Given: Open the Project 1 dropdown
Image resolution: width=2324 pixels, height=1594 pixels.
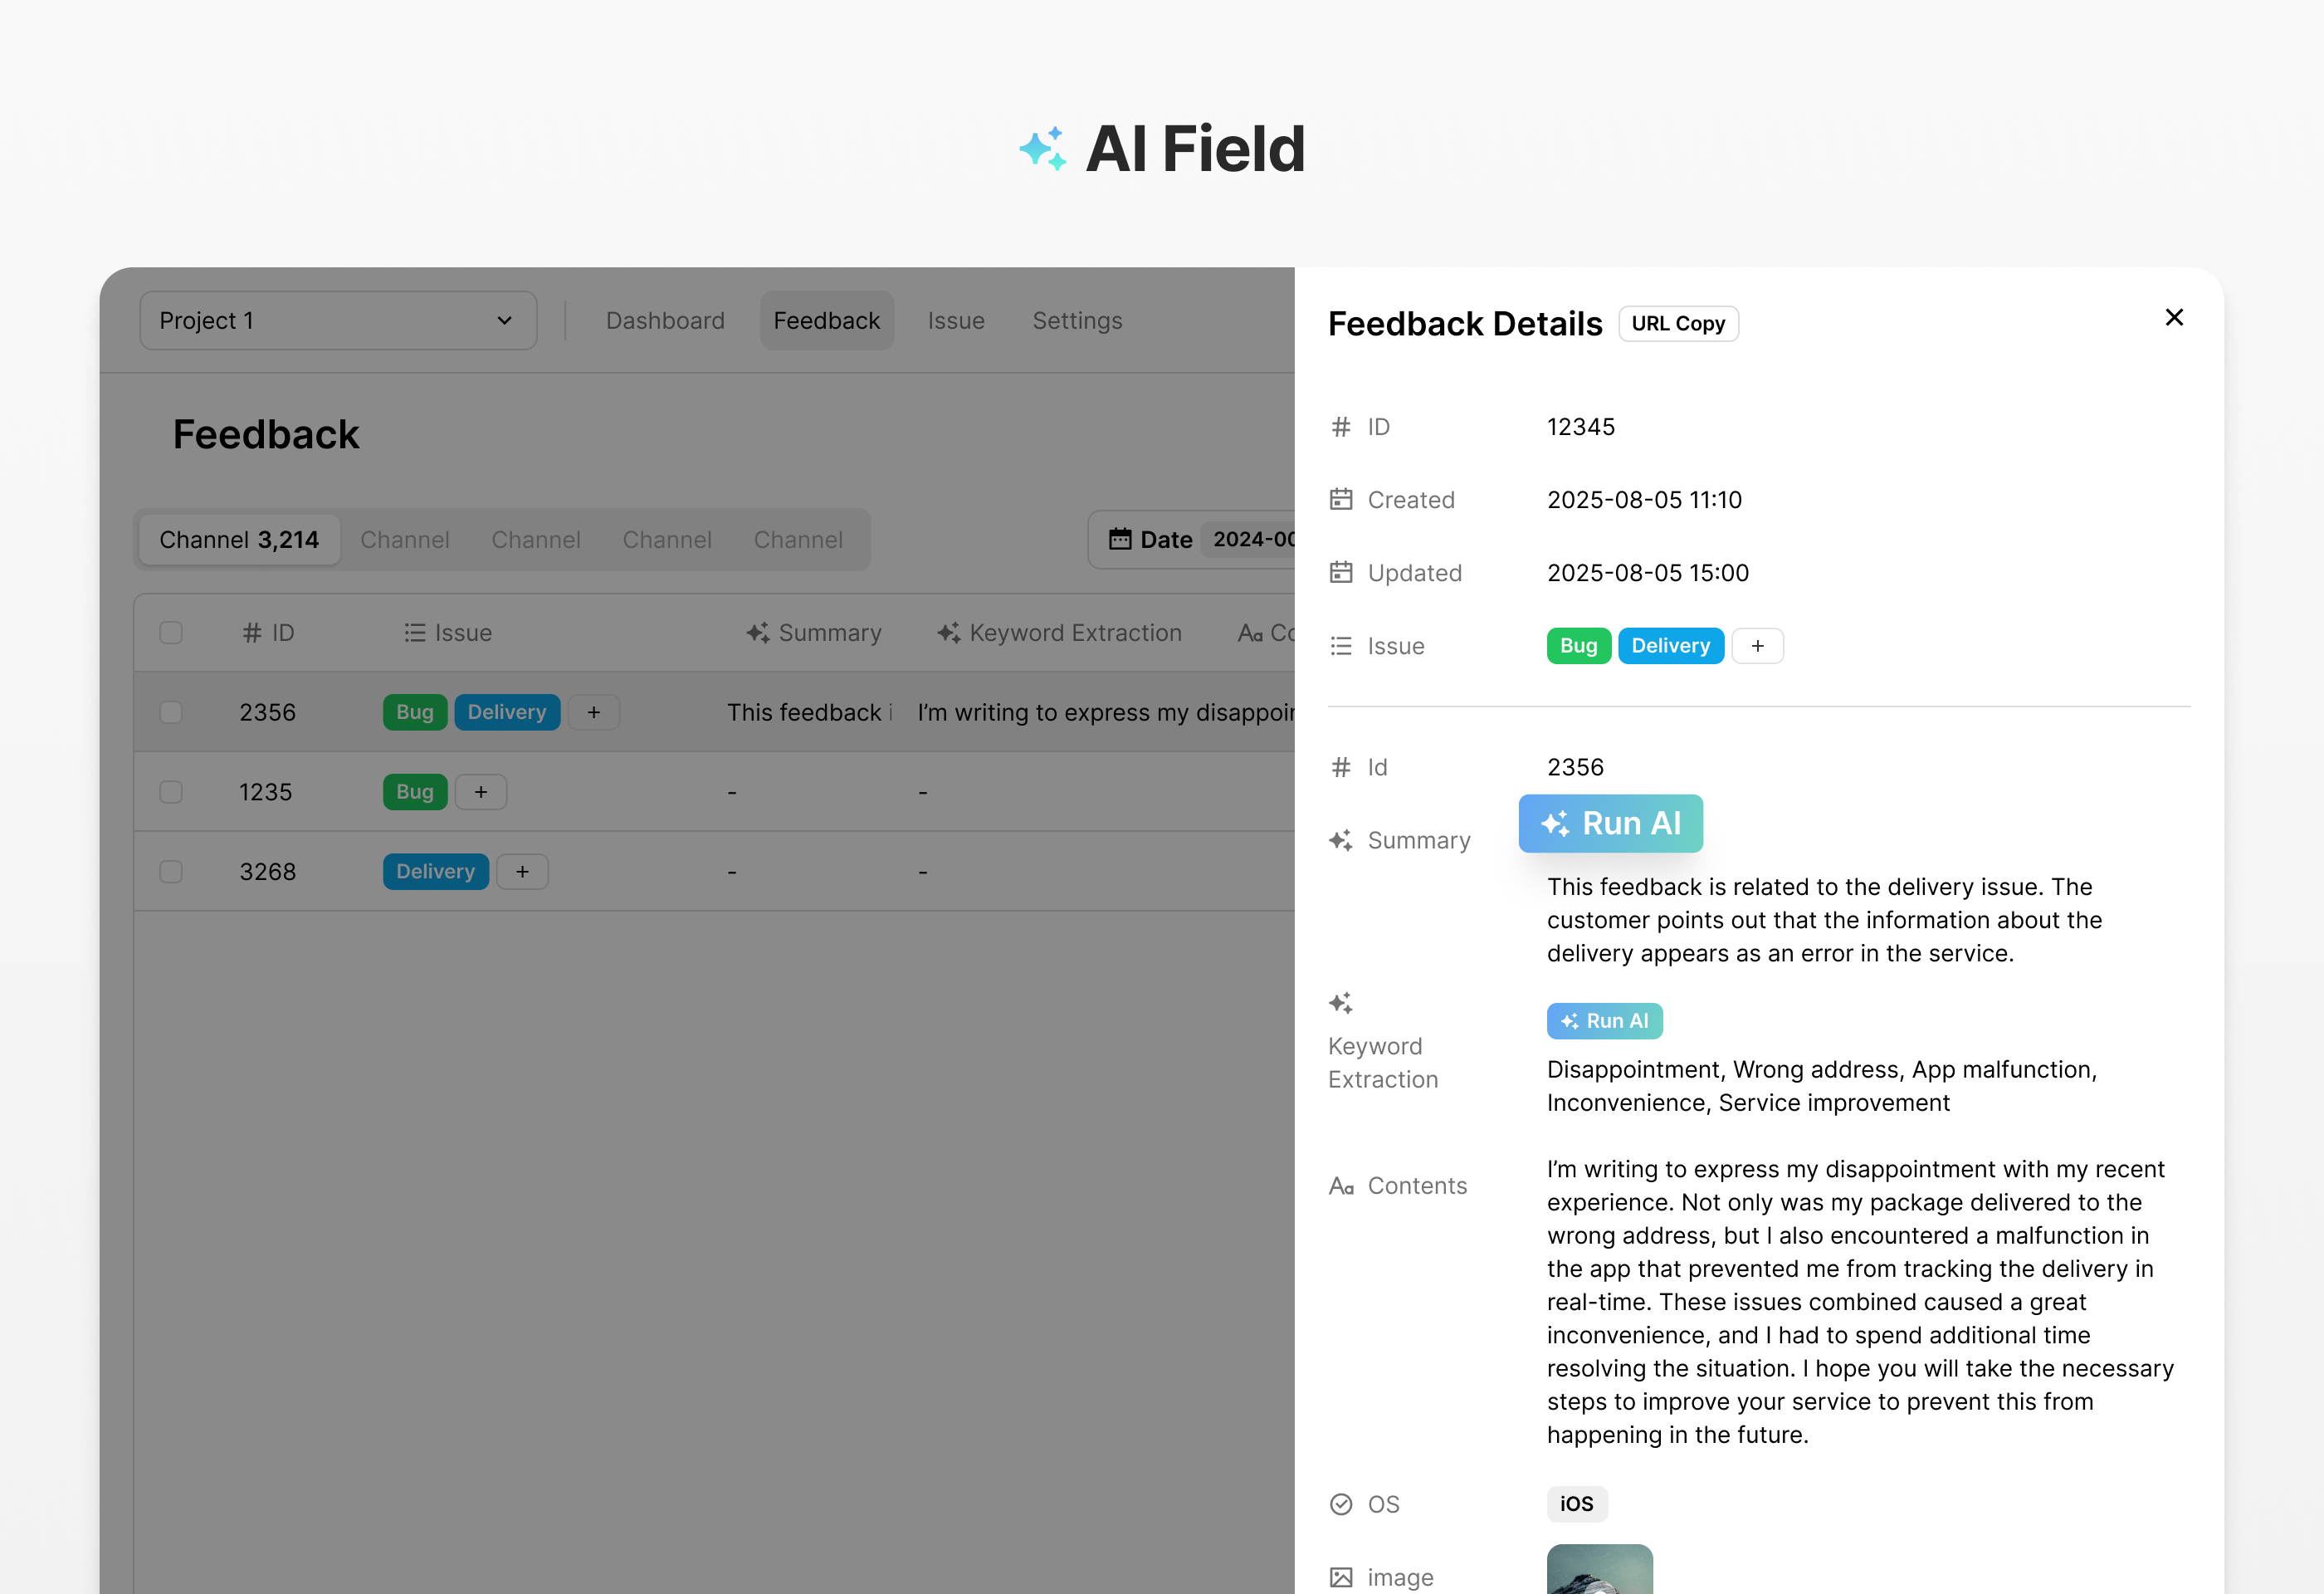Looking at the screenshot, I should tap(338, 320).
